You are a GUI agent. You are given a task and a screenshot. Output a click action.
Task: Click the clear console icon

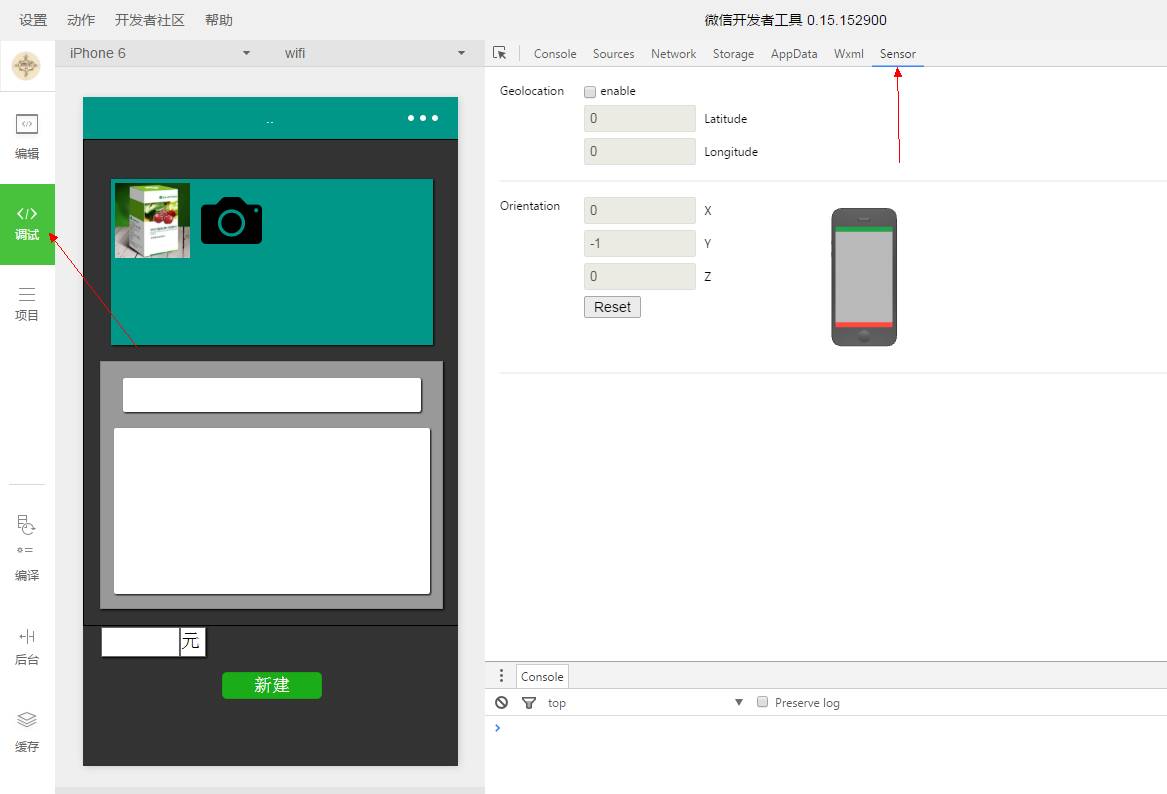(502, 703)
